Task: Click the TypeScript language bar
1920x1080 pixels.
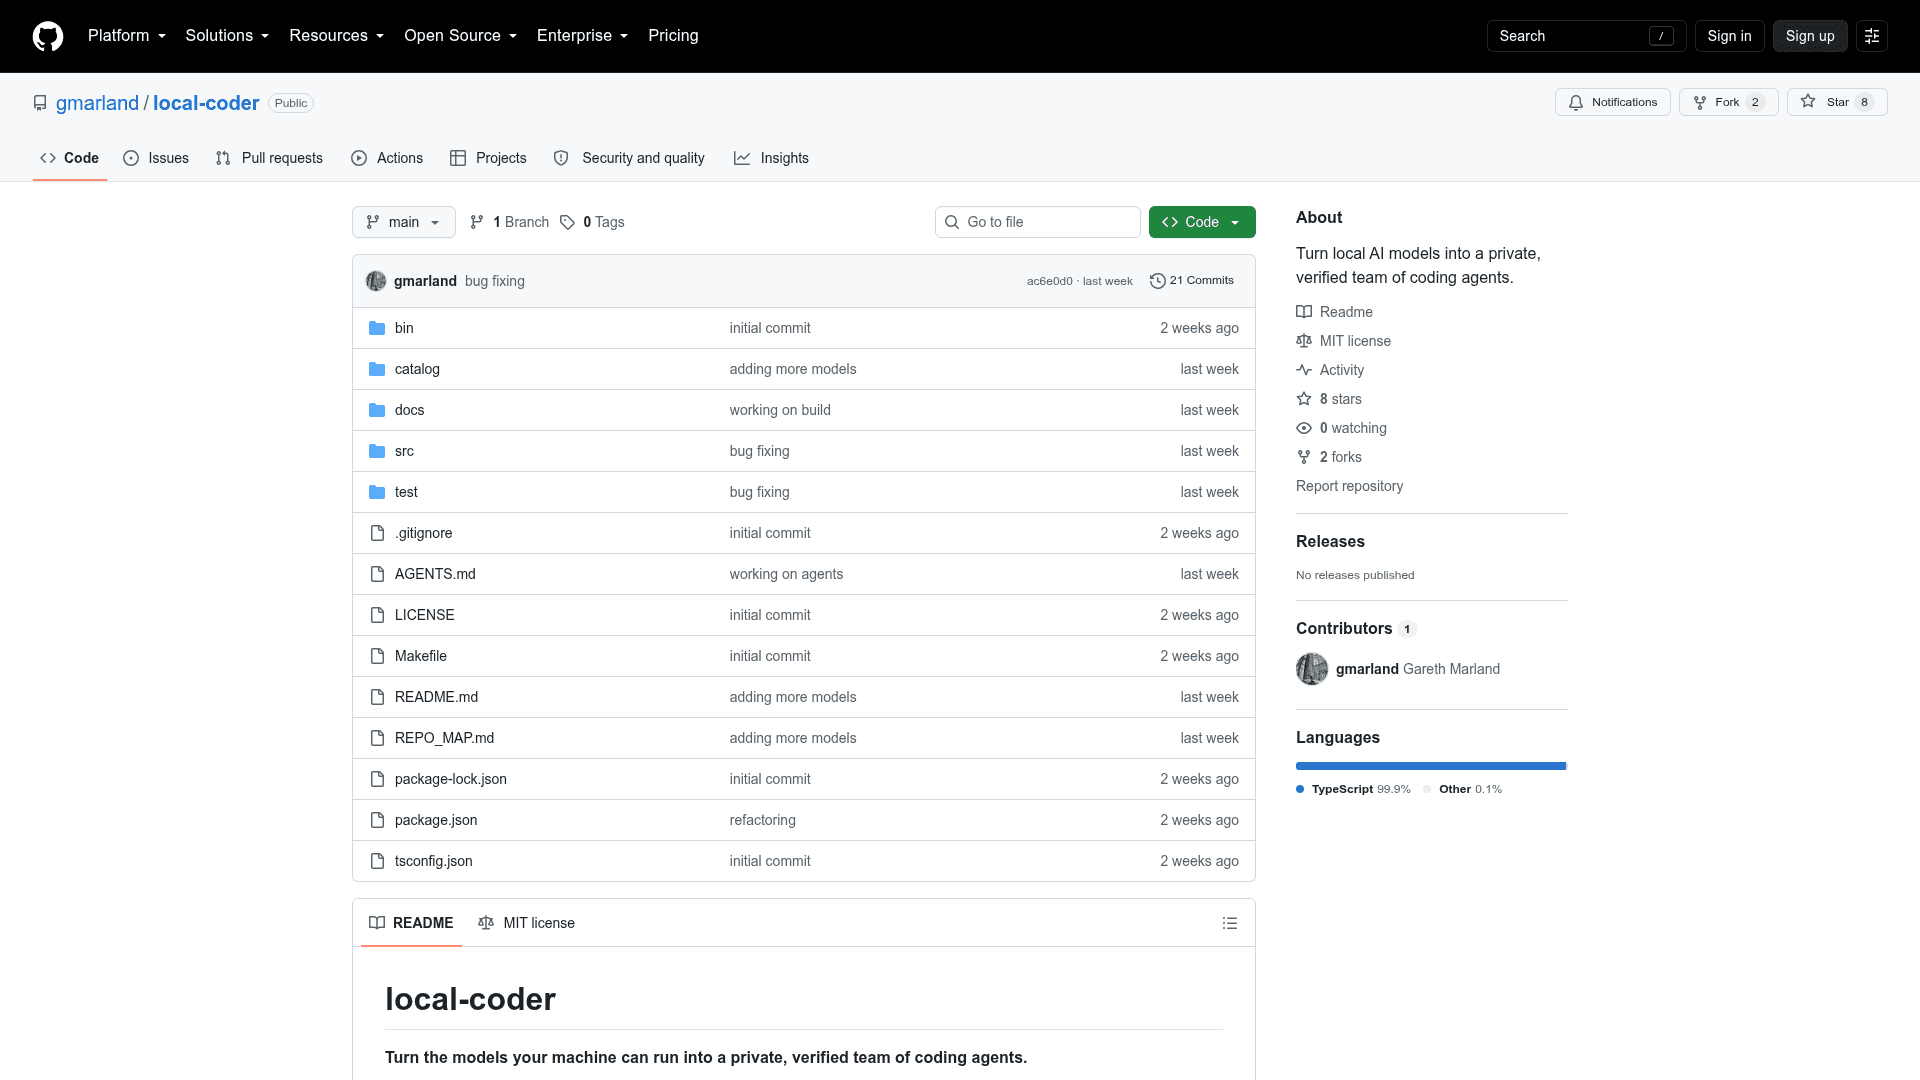Action: coord(1430,766)
